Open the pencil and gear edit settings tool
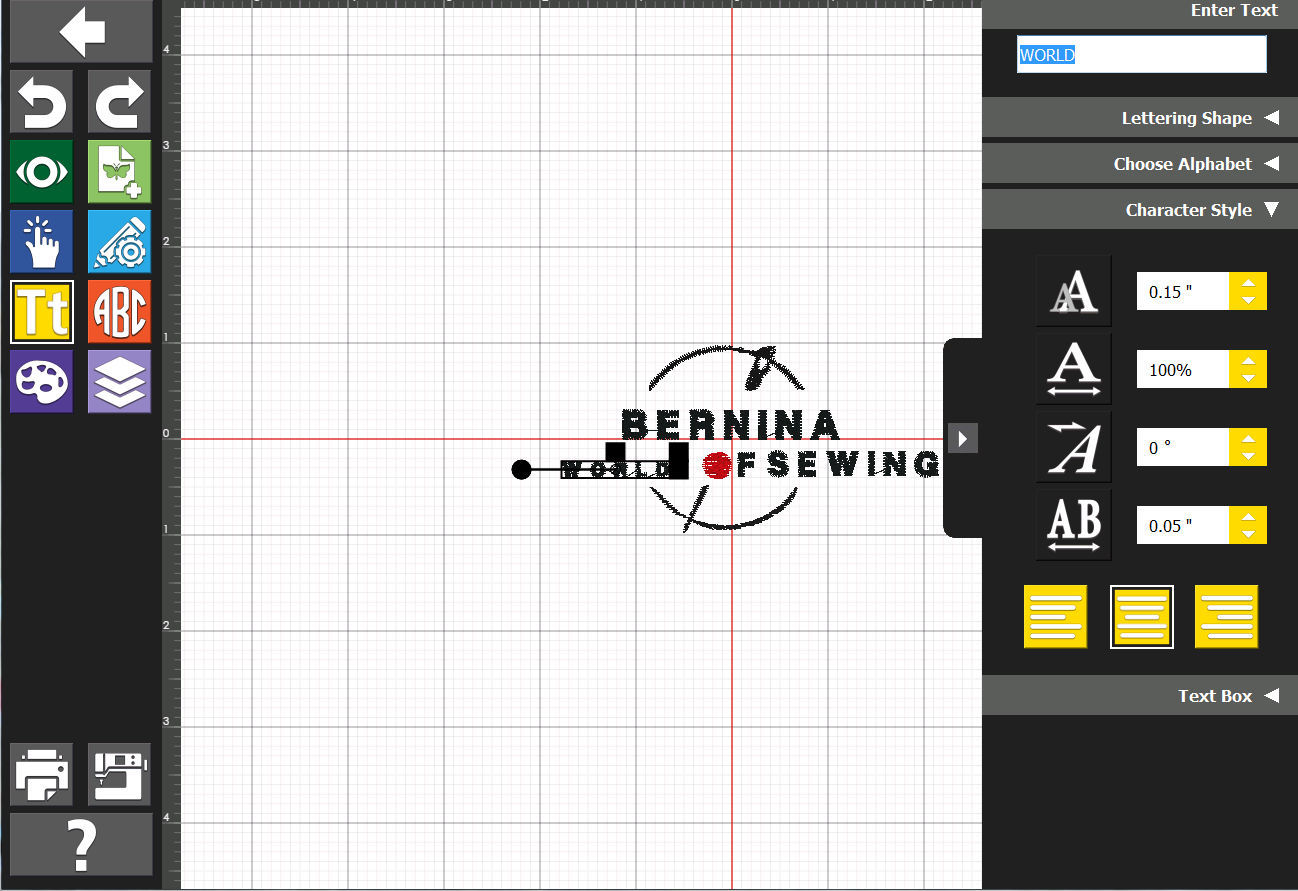Screen dimensions: 1298x891 [119, 241]
